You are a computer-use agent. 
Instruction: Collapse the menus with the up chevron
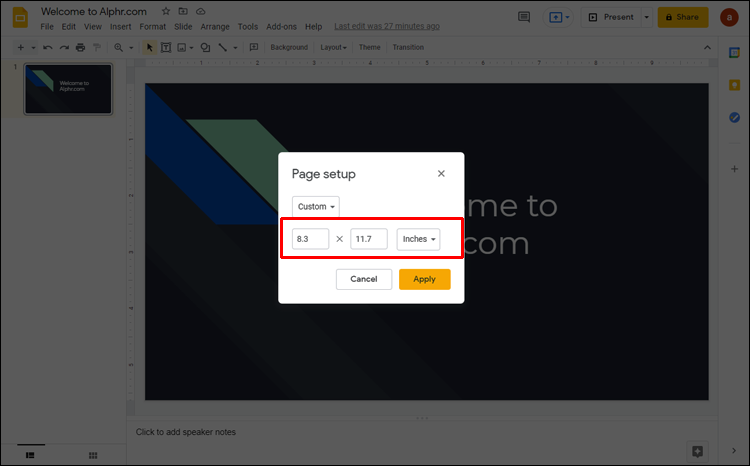coord(707,47)
